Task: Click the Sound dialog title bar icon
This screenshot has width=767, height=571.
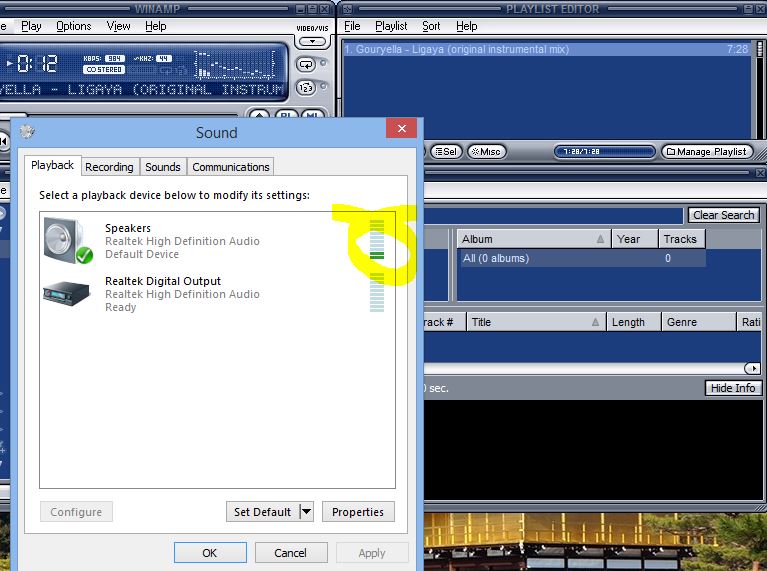Action: click(x=27, y=132)
